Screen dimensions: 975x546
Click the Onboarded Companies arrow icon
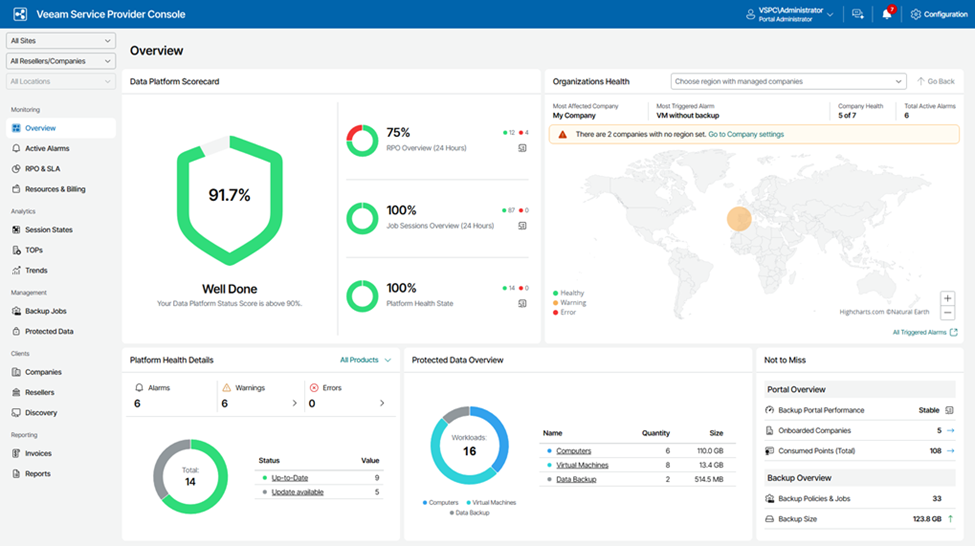point(950,430)
